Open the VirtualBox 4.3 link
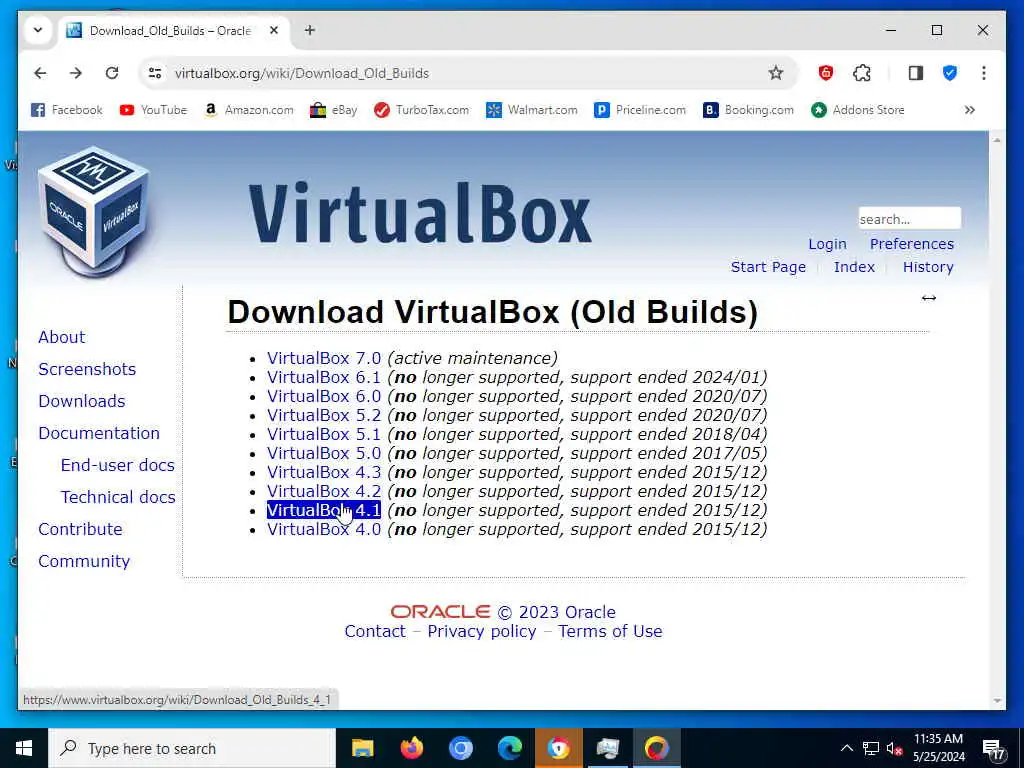 point(324,472)
